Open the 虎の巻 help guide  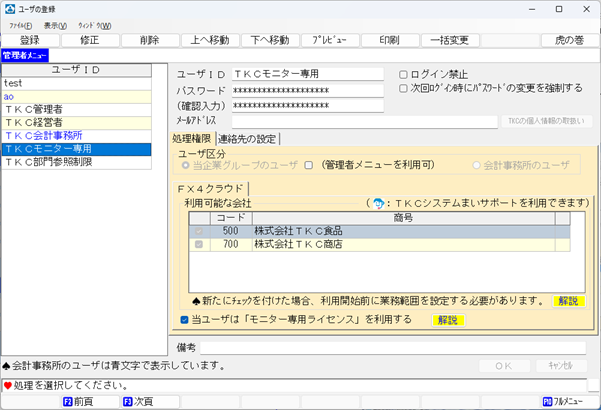570,40
